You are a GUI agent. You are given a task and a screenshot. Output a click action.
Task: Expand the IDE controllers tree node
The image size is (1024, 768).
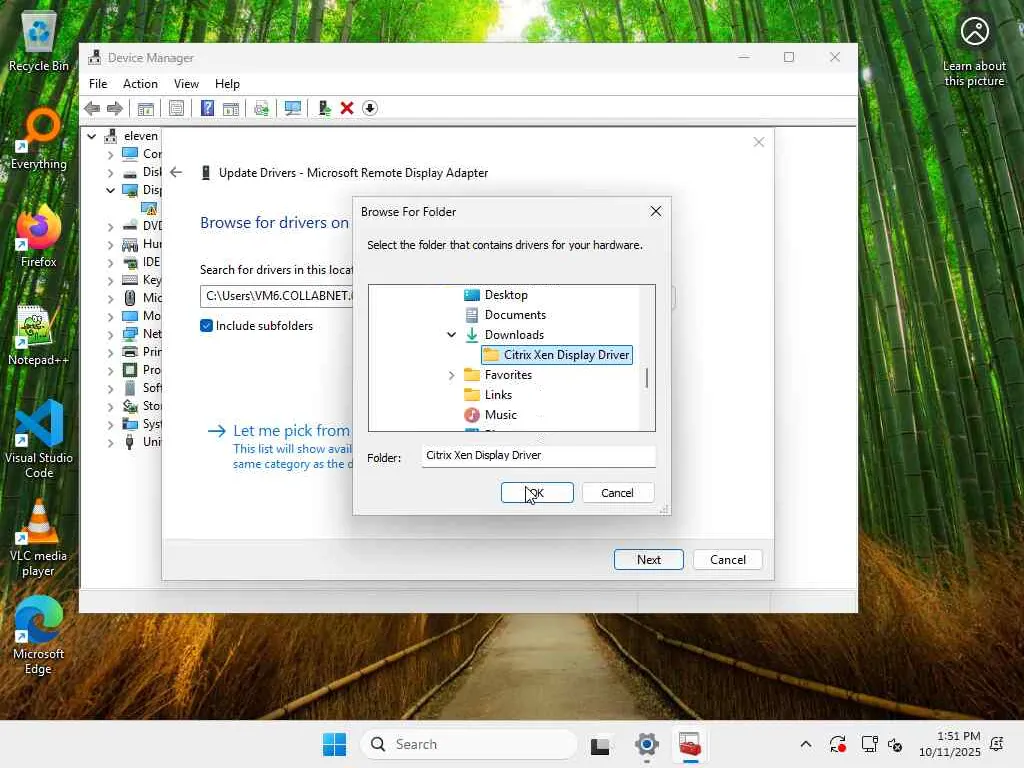coord(110,263)
